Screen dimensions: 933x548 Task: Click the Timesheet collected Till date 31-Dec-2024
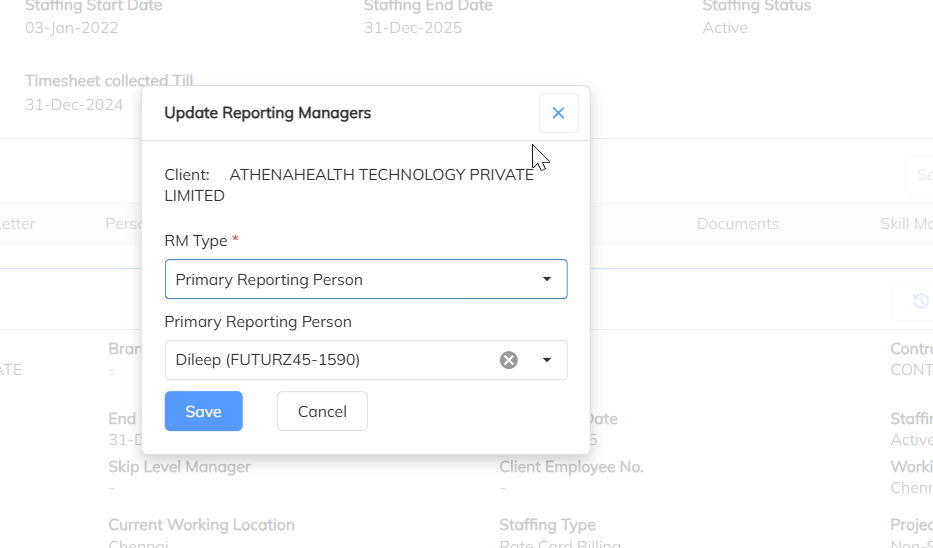[74, 105]
